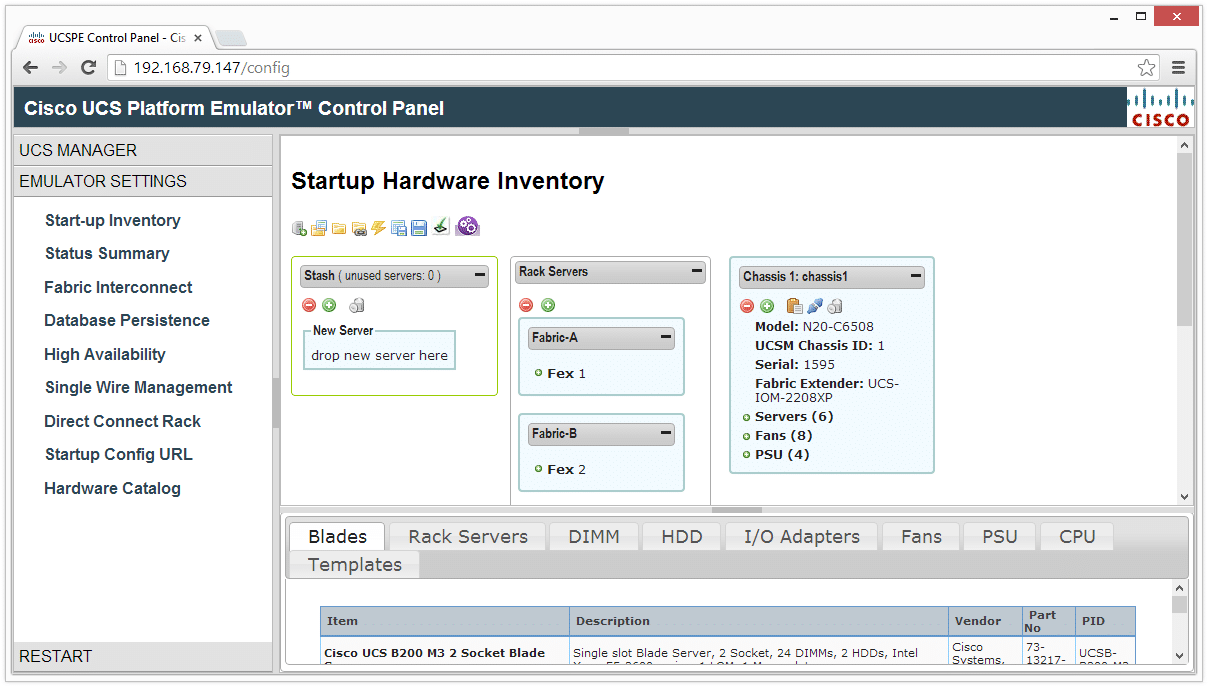Click the green plus icon in Stash panel

(329, 306)
